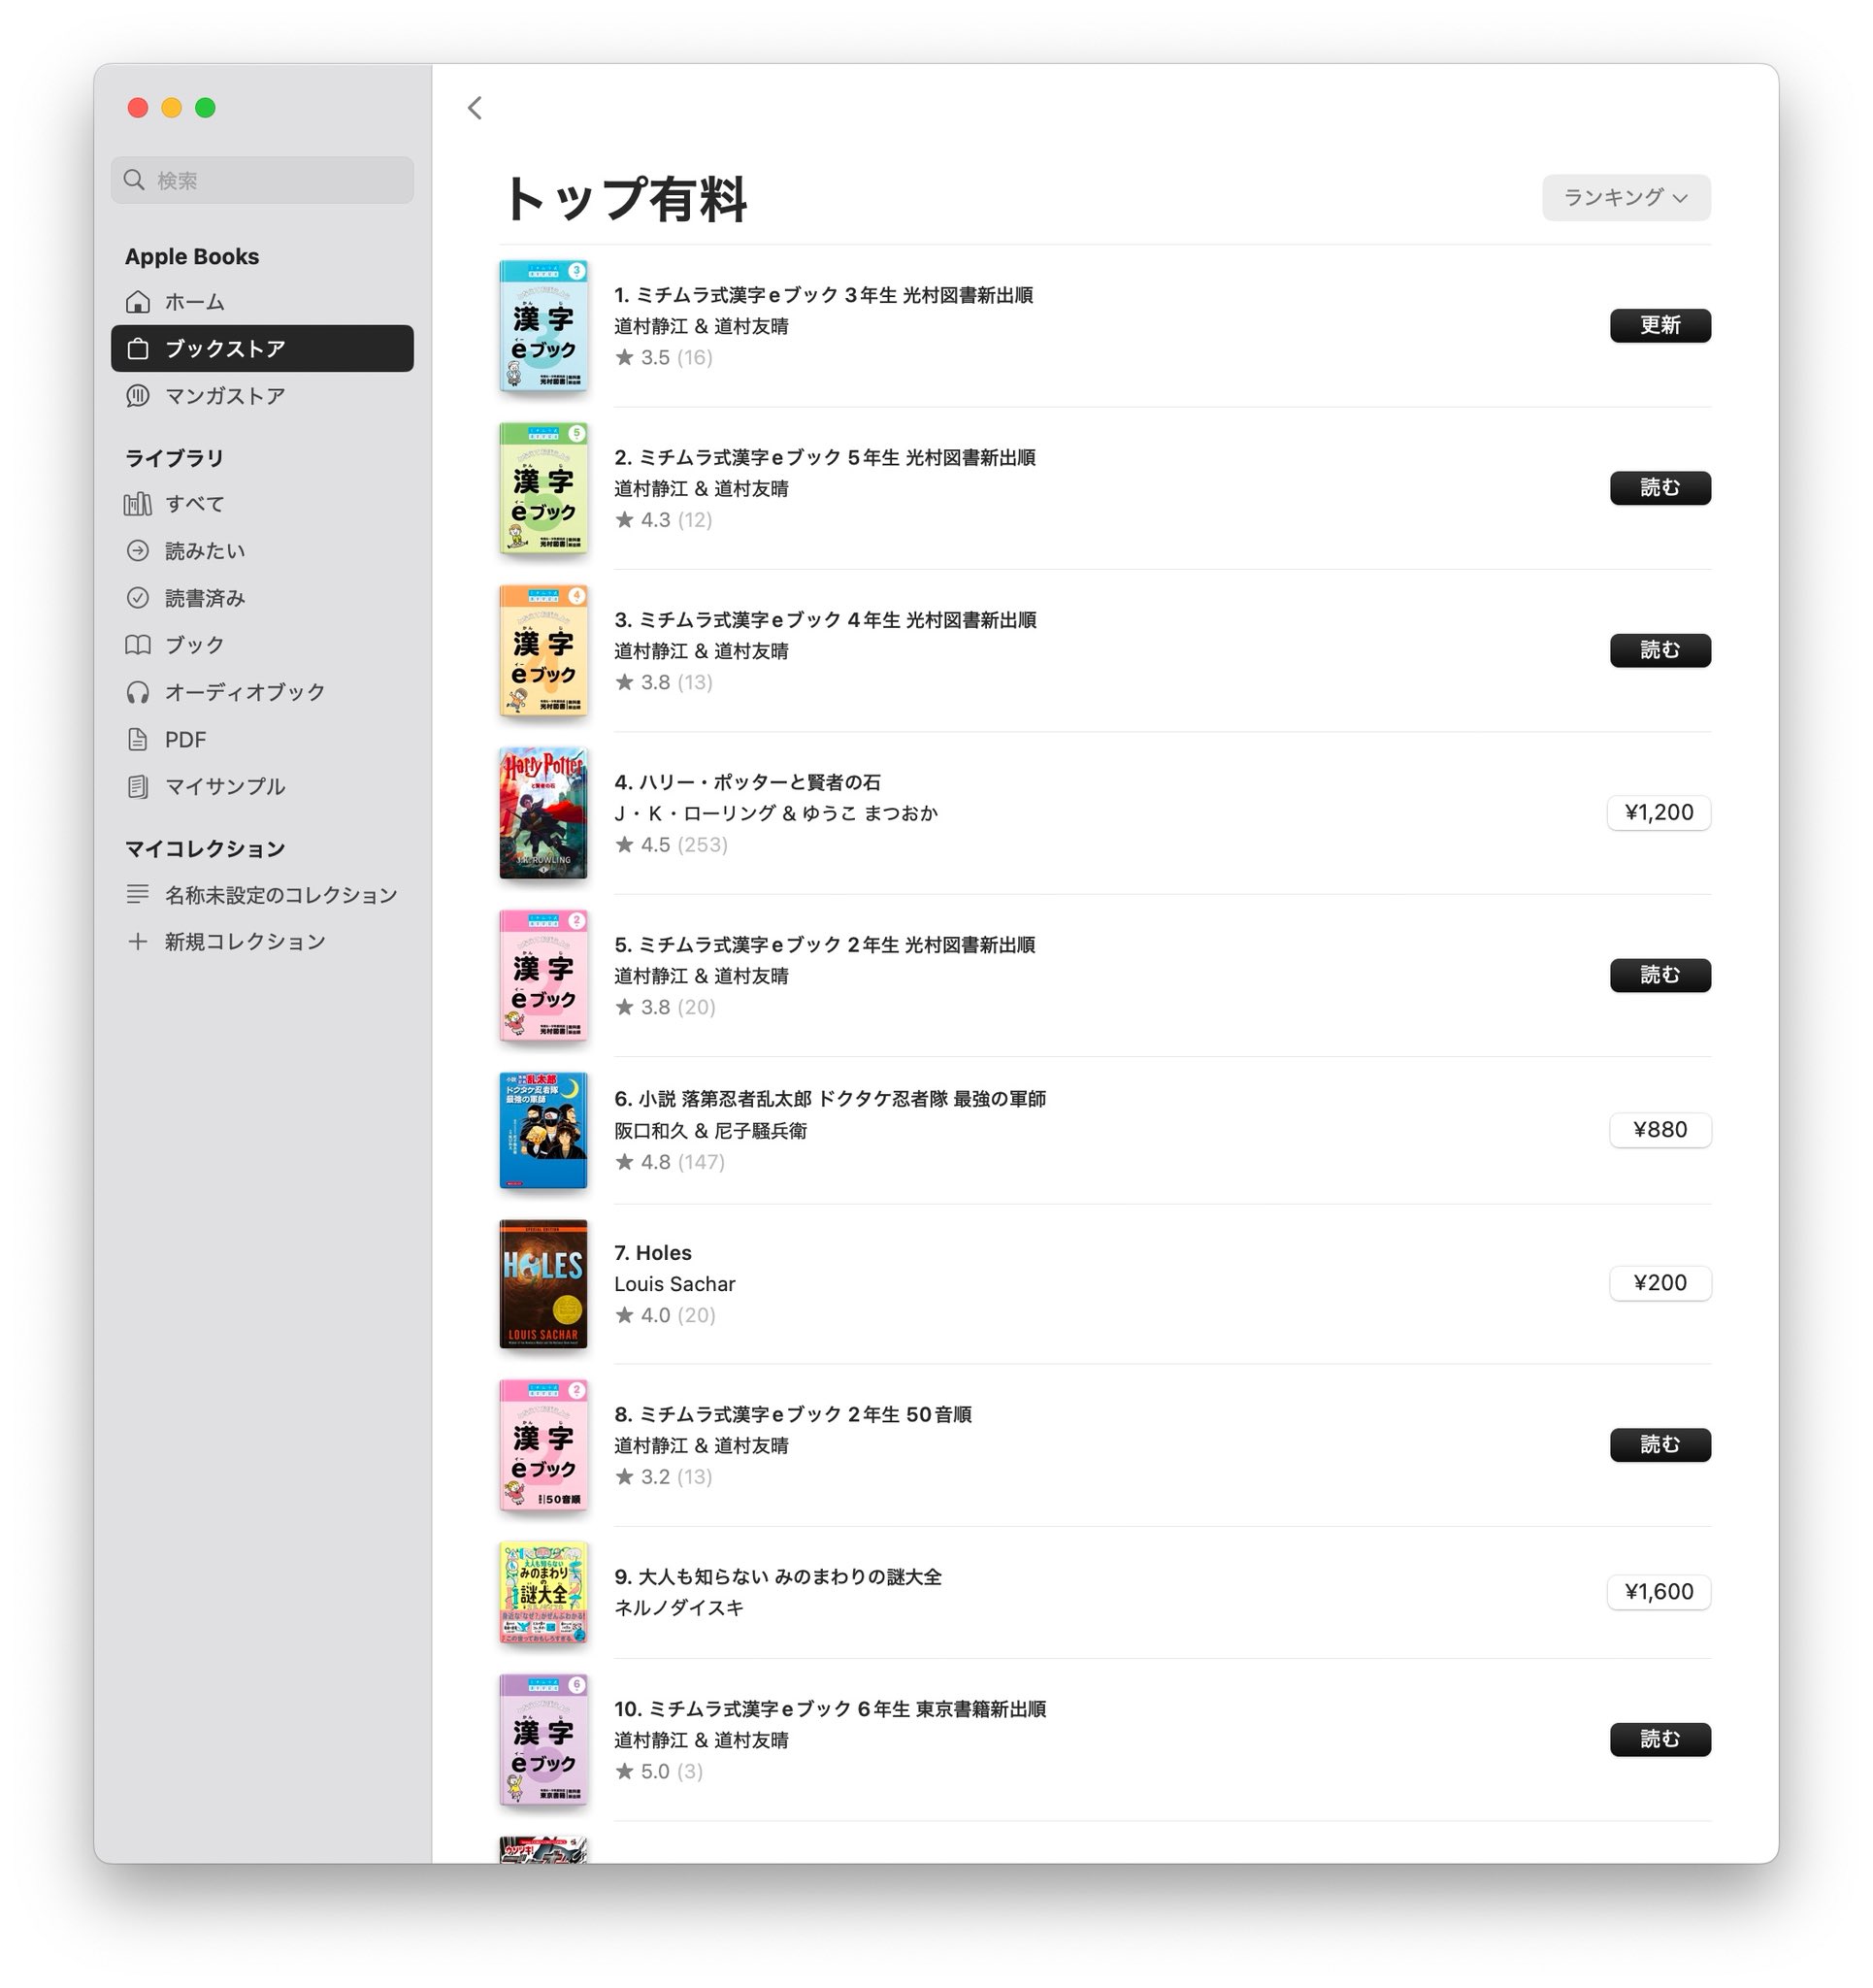The width and height of the screenshot is (1873, 1988).
Task: Click the manga store speech-bubble icon
Action: pyautogui.click(x=138, y=396)
